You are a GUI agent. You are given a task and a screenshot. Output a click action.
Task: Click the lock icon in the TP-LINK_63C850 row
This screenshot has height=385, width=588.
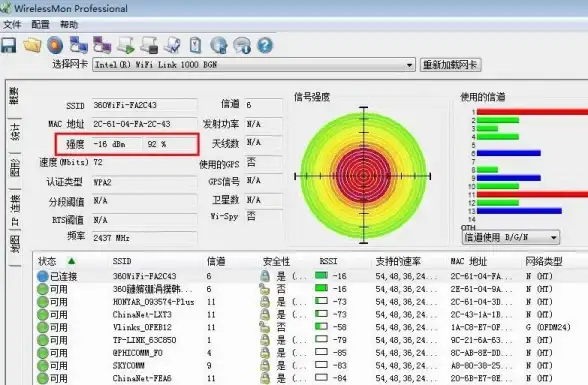[x=265, y=340]
